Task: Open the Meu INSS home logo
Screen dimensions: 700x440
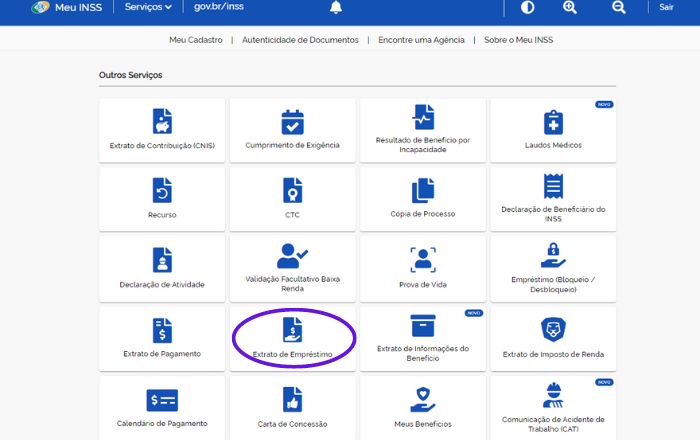Action: (x=68, y=7)
